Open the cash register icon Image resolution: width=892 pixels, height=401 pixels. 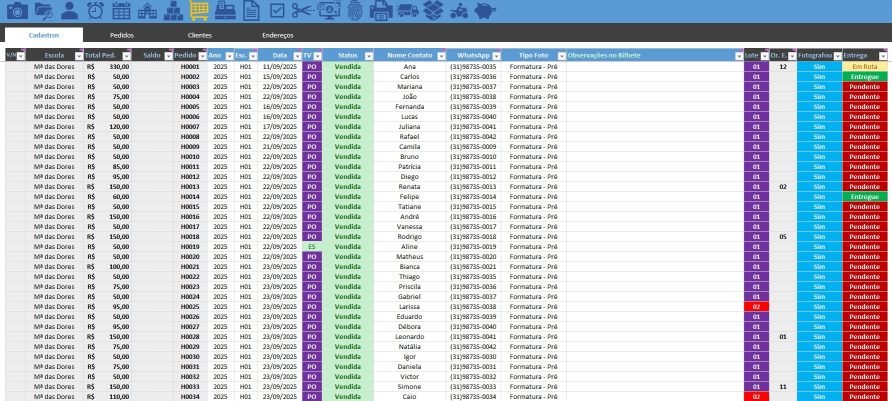click(x=226, y=11)
